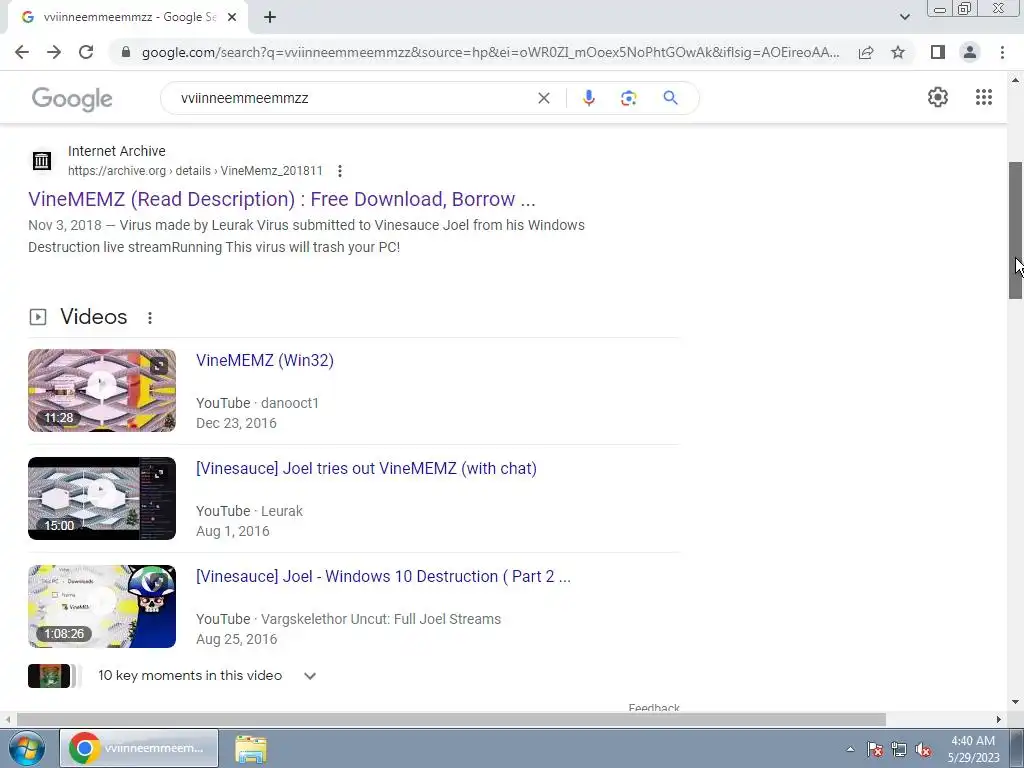Submit the search with the magnifier icon
The height and width of the screenshot is (768, 1024).
[670, 98]
